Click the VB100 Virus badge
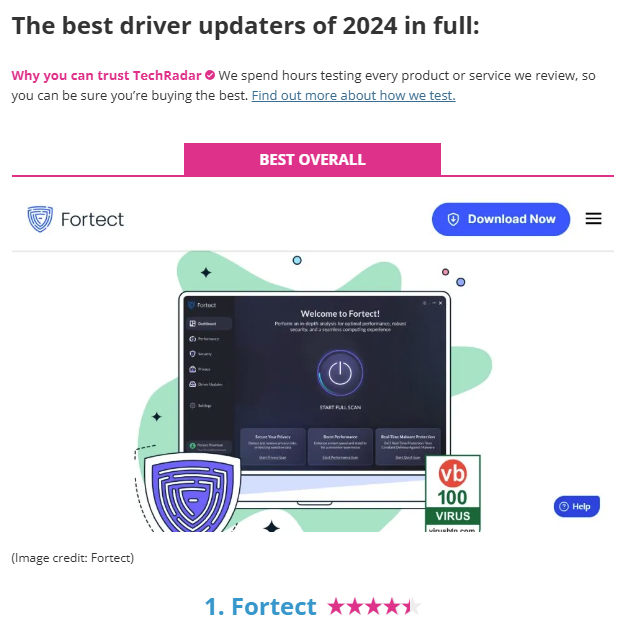 453,493
